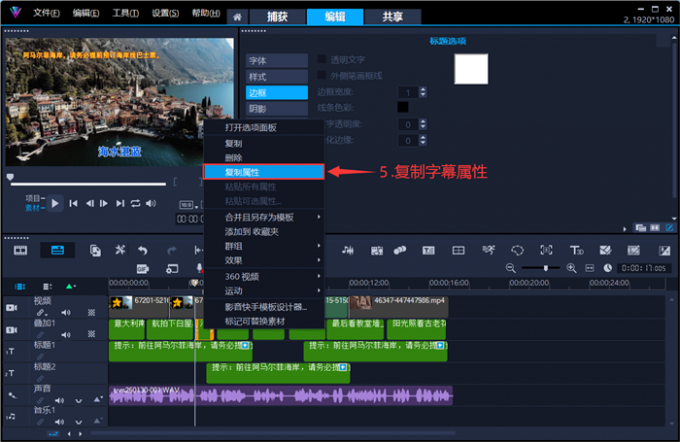The width and height of the screenshot is (680, 442).
Task: Open the 字体 options section
Action: pyautogui.click(x=277, y=61)
